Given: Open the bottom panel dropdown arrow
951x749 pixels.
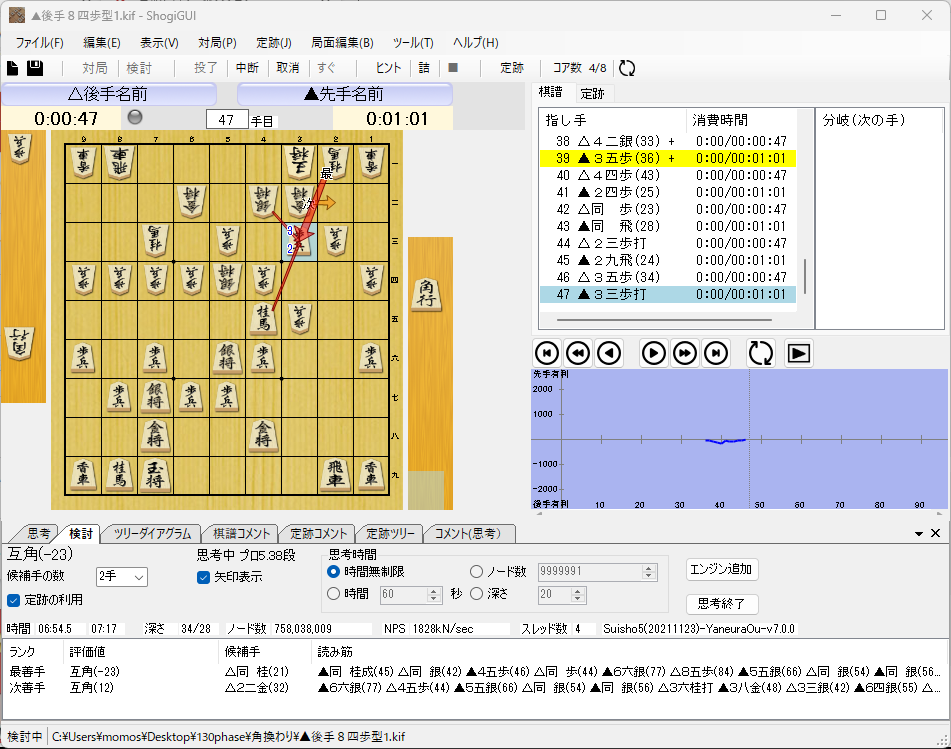Looking at the screenshot, I should point(919,534).
